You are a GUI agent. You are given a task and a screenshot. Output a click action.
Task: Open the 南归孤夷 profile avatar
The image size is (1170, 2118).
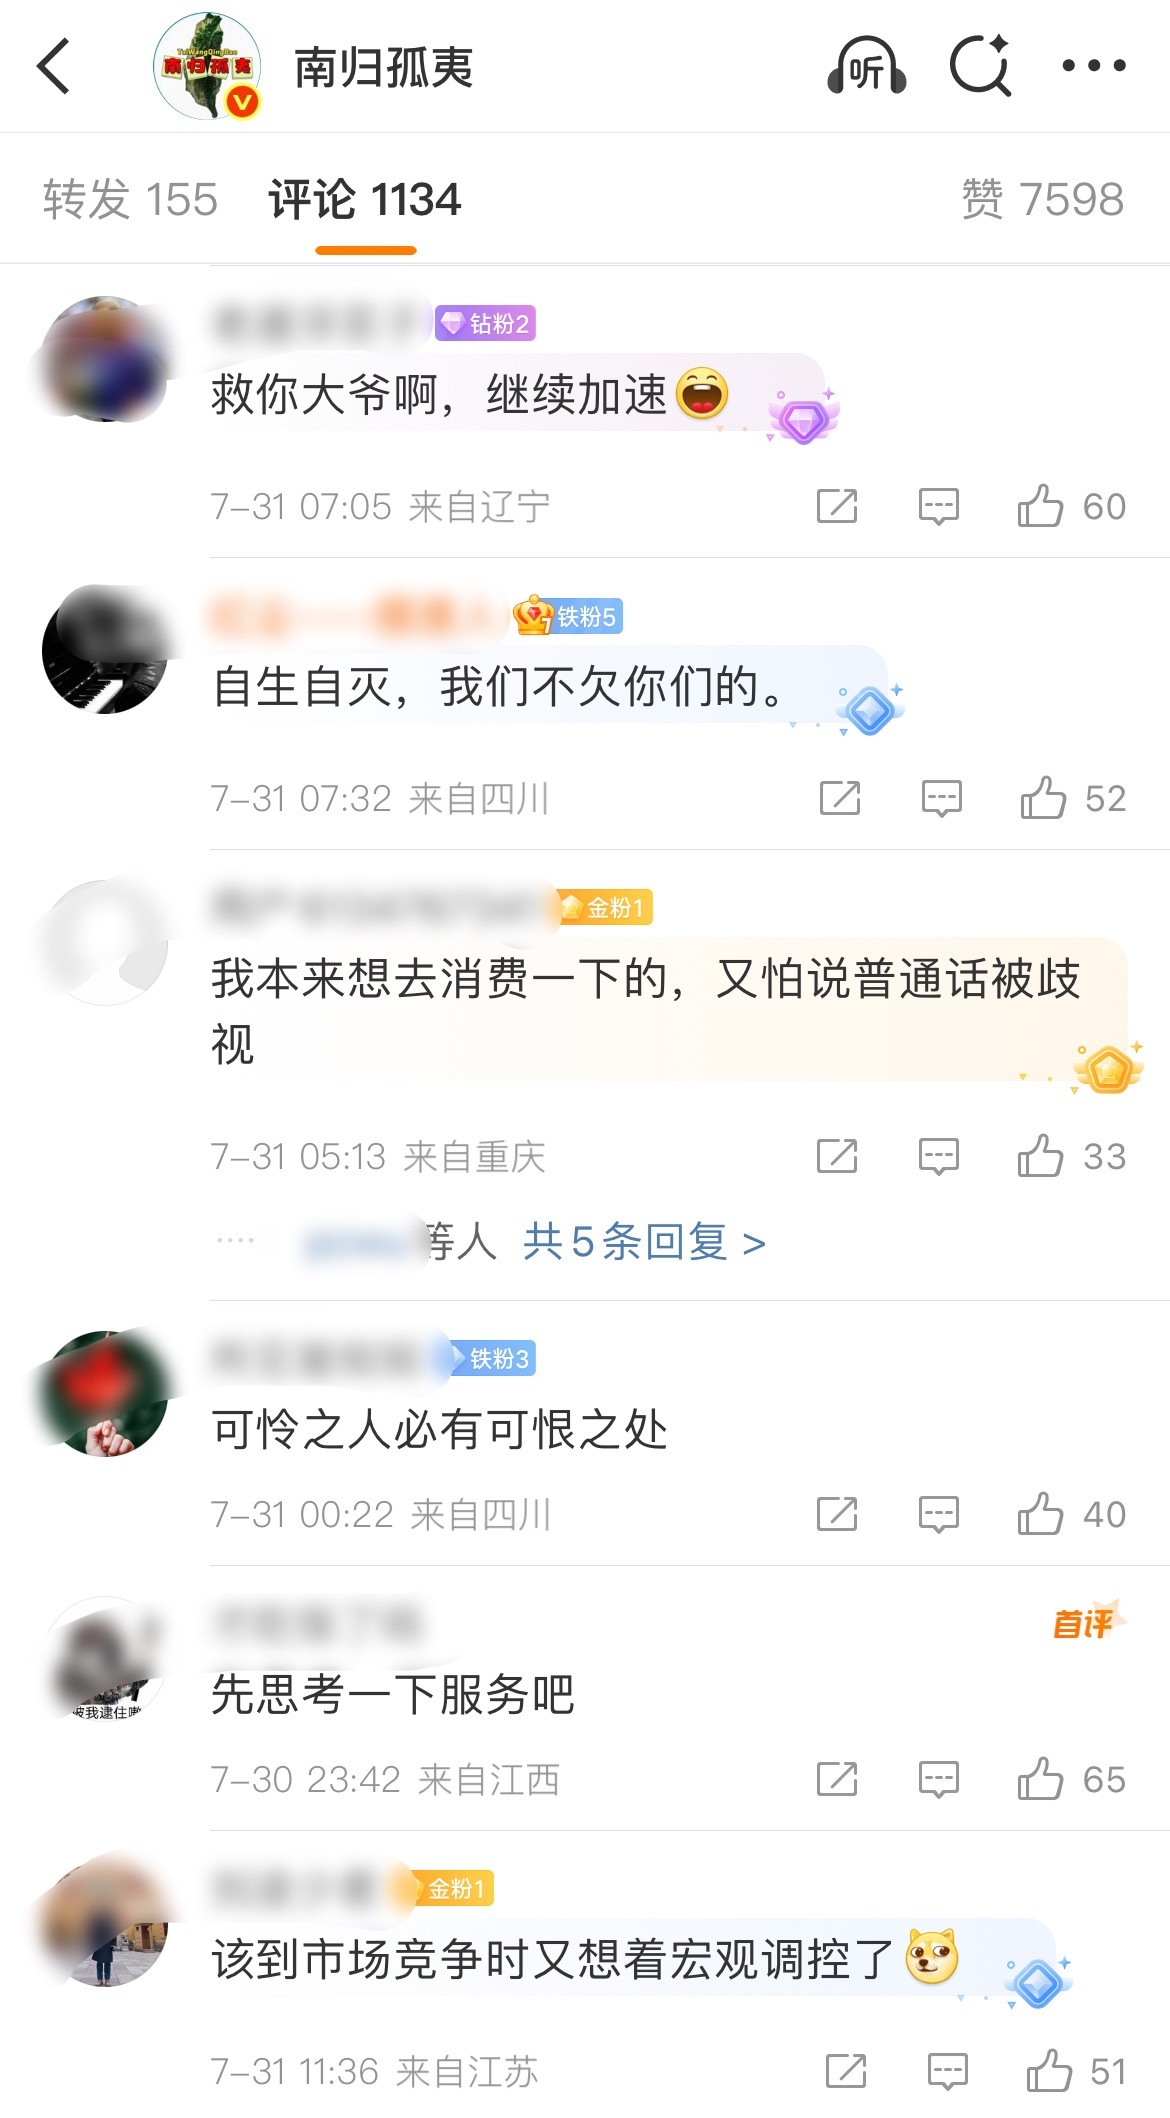pyautogui.click(x=207, y=66)
